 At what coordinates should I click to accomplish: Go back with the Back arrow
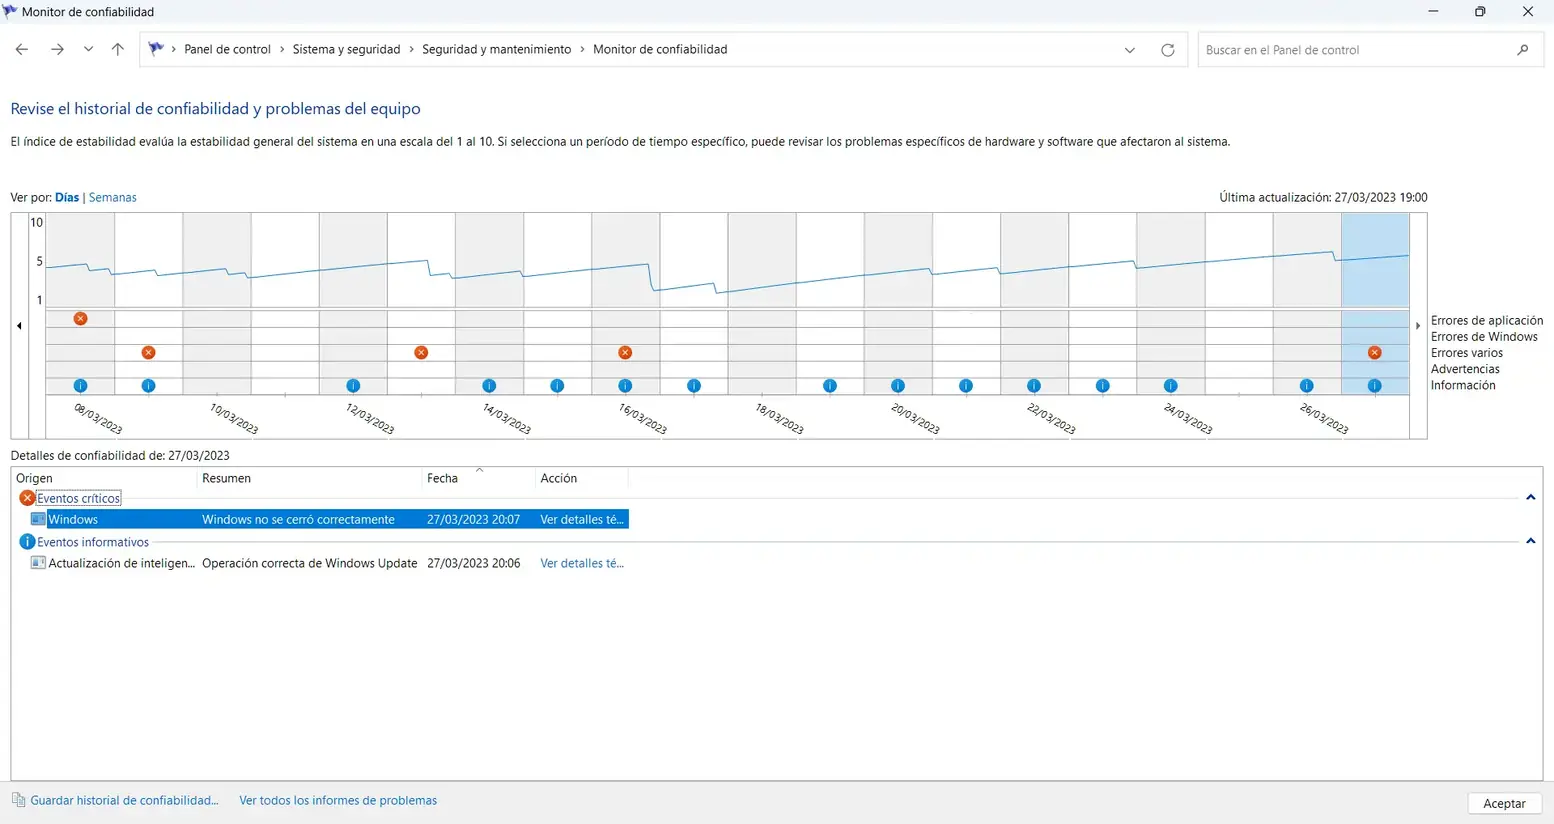pyautogui.click(x=22, y=49)
